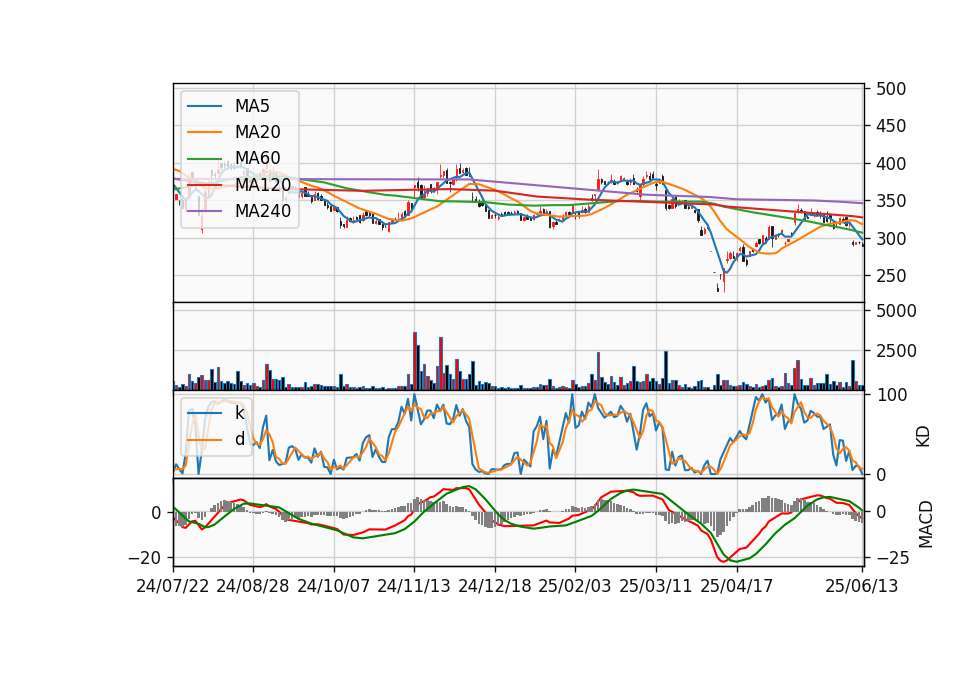960x690 pixels.
Task: Click the MA240 legend label
Action: point(263,211)
